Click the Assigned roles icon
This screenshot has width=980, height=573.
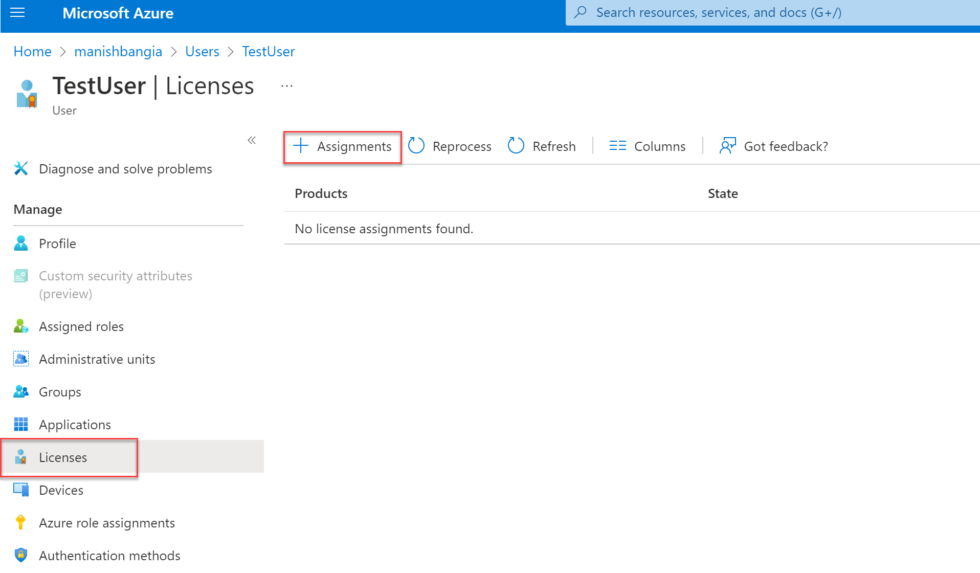(x=21, y=326)
